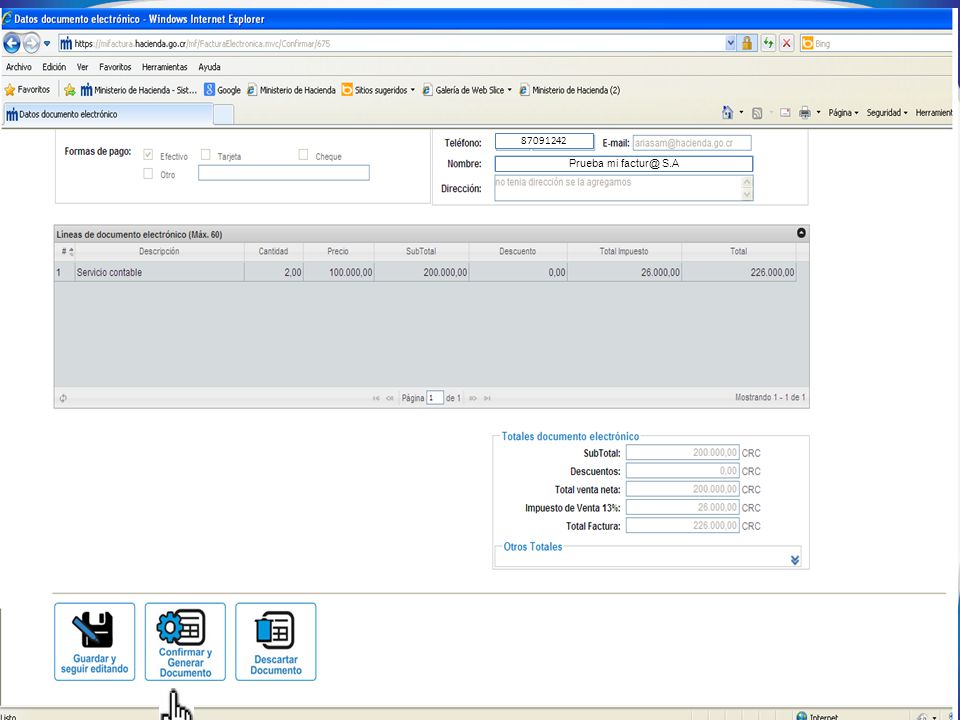Open the address bar history dropdown arrow
This screenshot has height=720, width=960.
[x=730, y=43]
